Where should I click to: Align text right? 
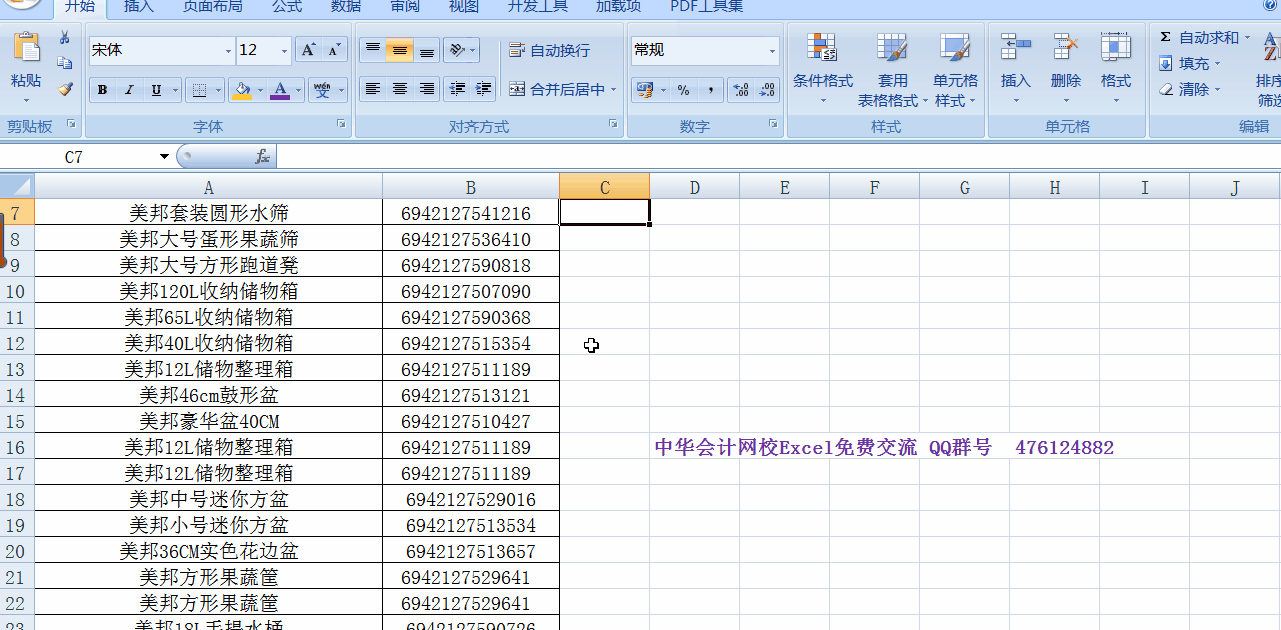(x=427, y=89)
